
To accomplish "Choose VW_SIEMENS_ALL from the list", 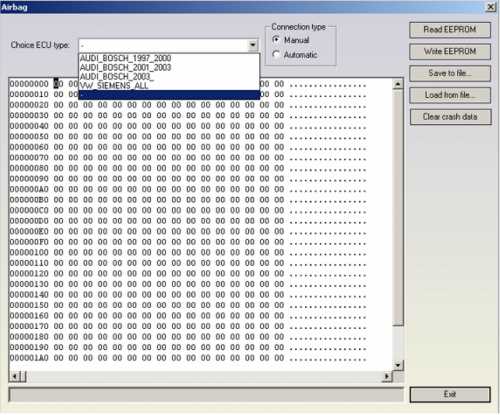I will (x=169, y=86).
